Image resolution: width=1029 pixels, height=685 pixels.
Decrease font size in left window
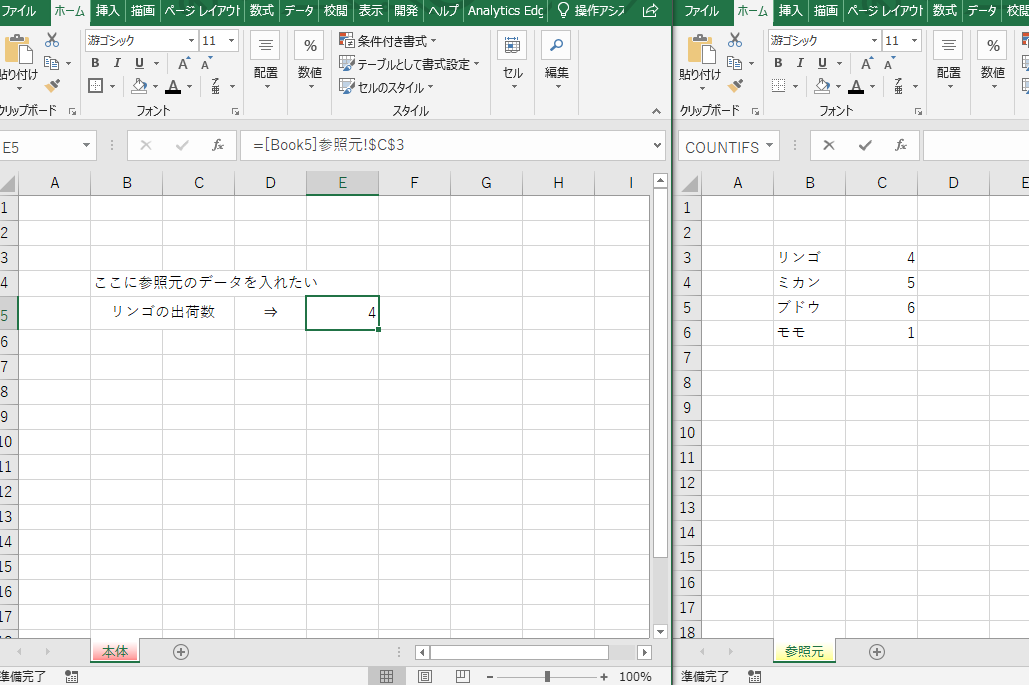tap(207, 63)
